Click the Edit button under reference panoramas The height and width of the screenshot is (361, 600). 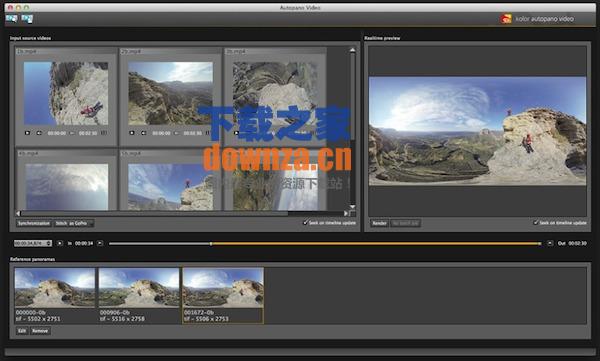22,331
